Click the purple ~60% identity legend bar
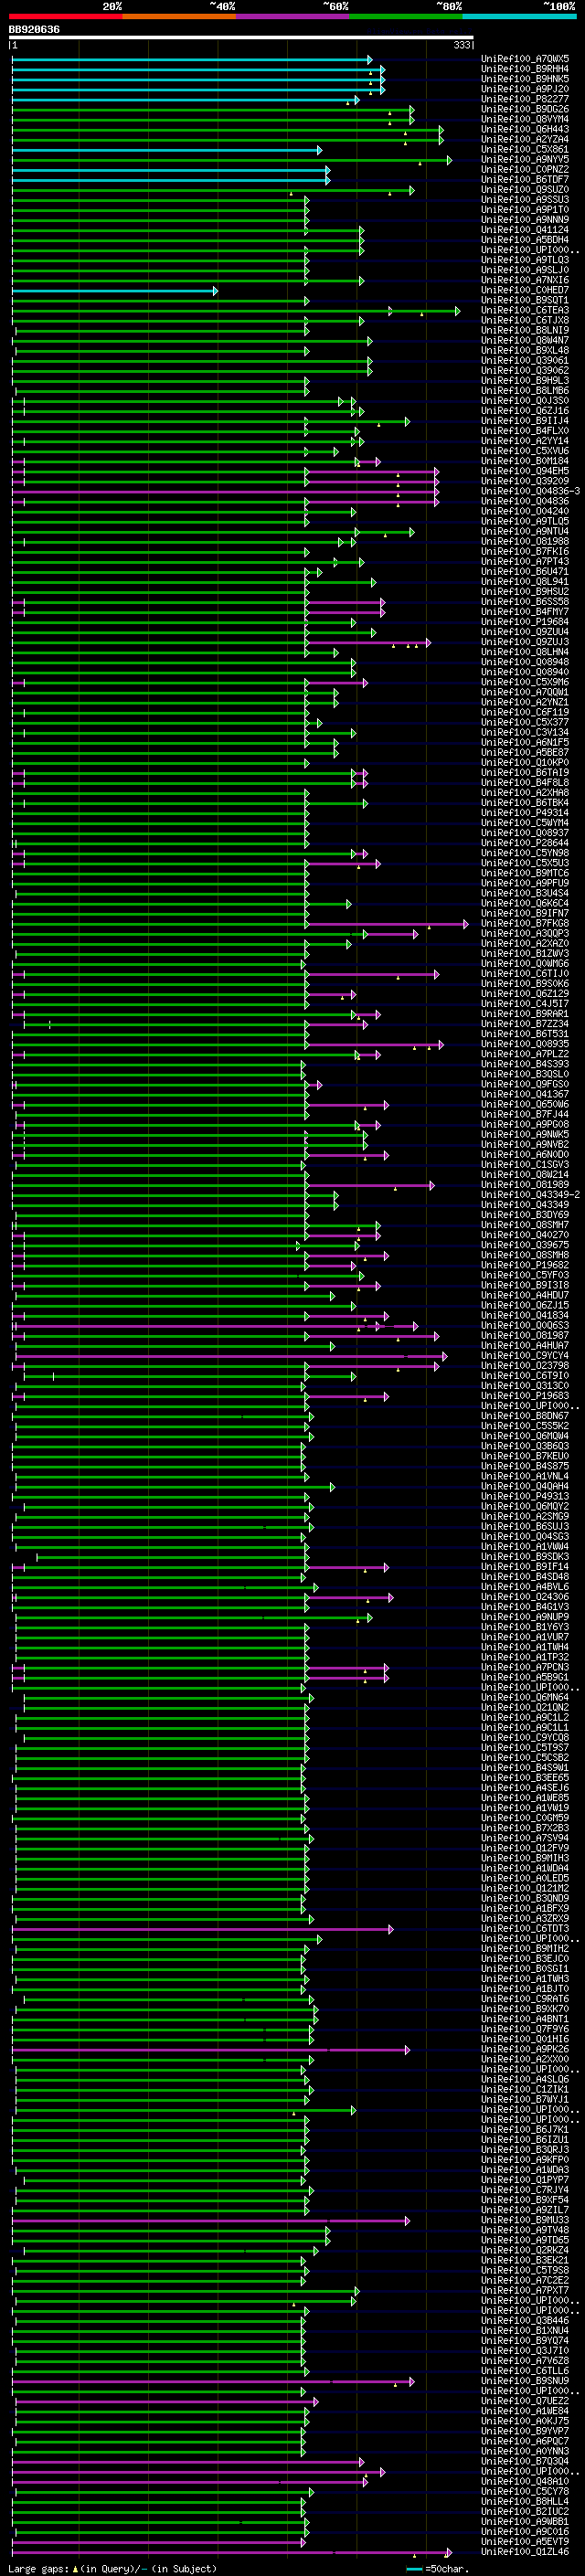The width and height of the screenshot is (585, 2576). (x=293, y=16)
